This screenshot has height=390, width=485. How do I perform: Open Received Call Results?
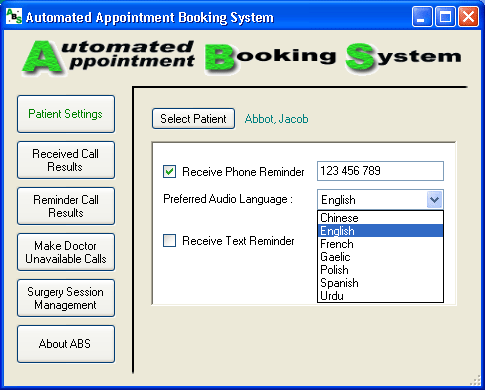click(x=66, y=160)
